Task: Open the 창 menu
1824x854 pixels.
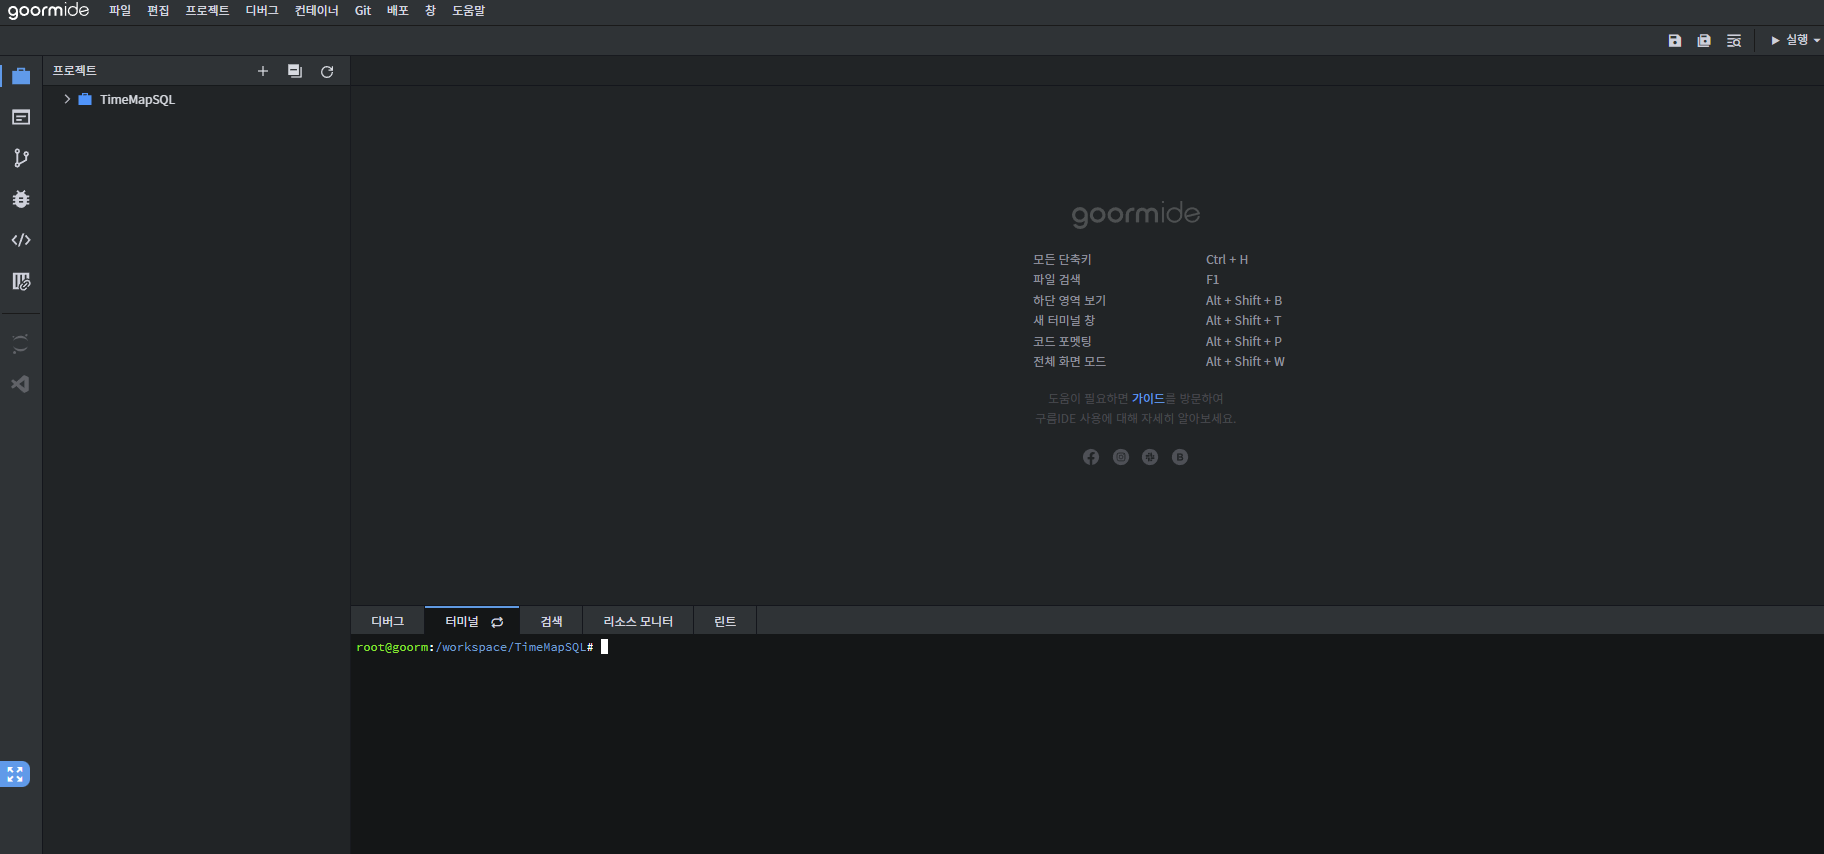Action: coord(430,11)
